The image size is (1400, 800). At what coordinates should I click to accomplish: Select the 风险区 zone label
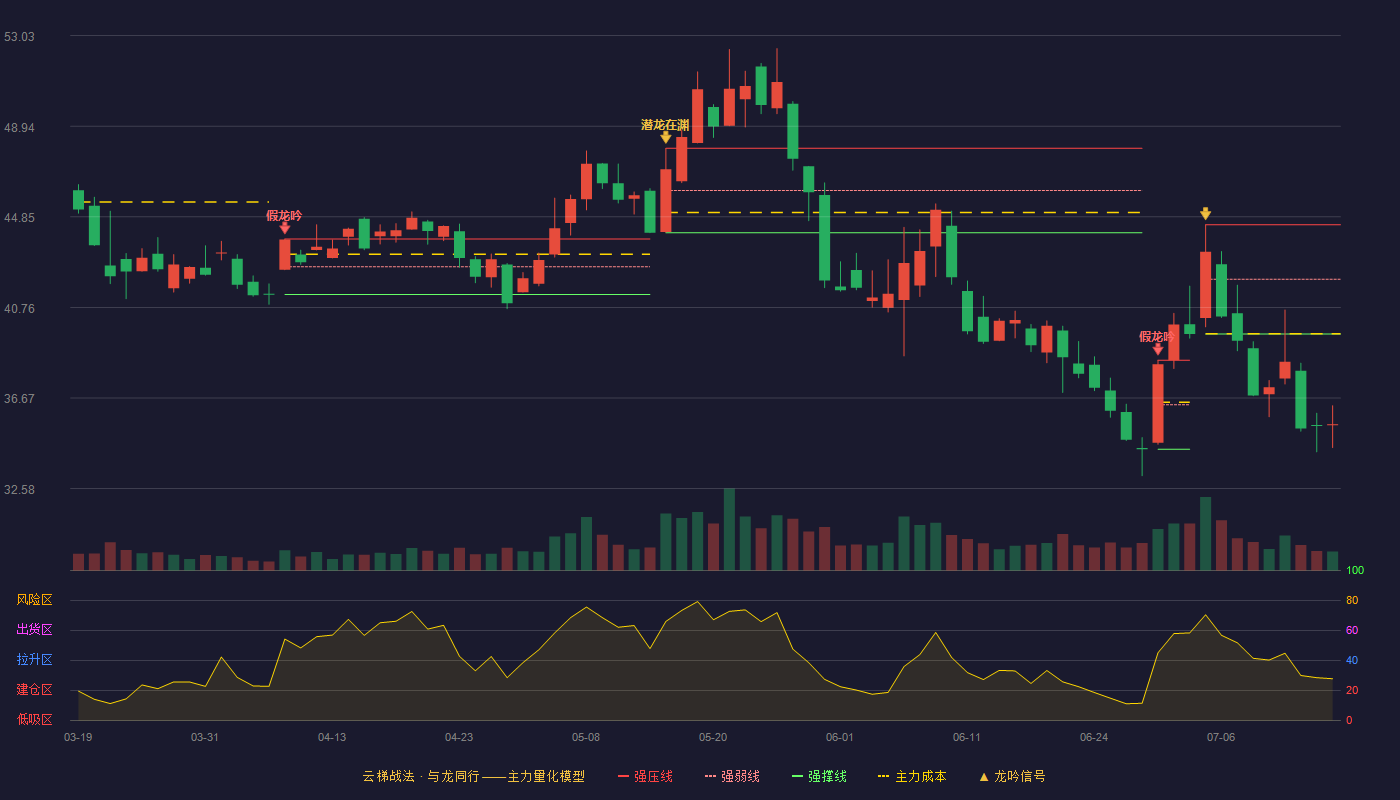click(x=34, y=600)
